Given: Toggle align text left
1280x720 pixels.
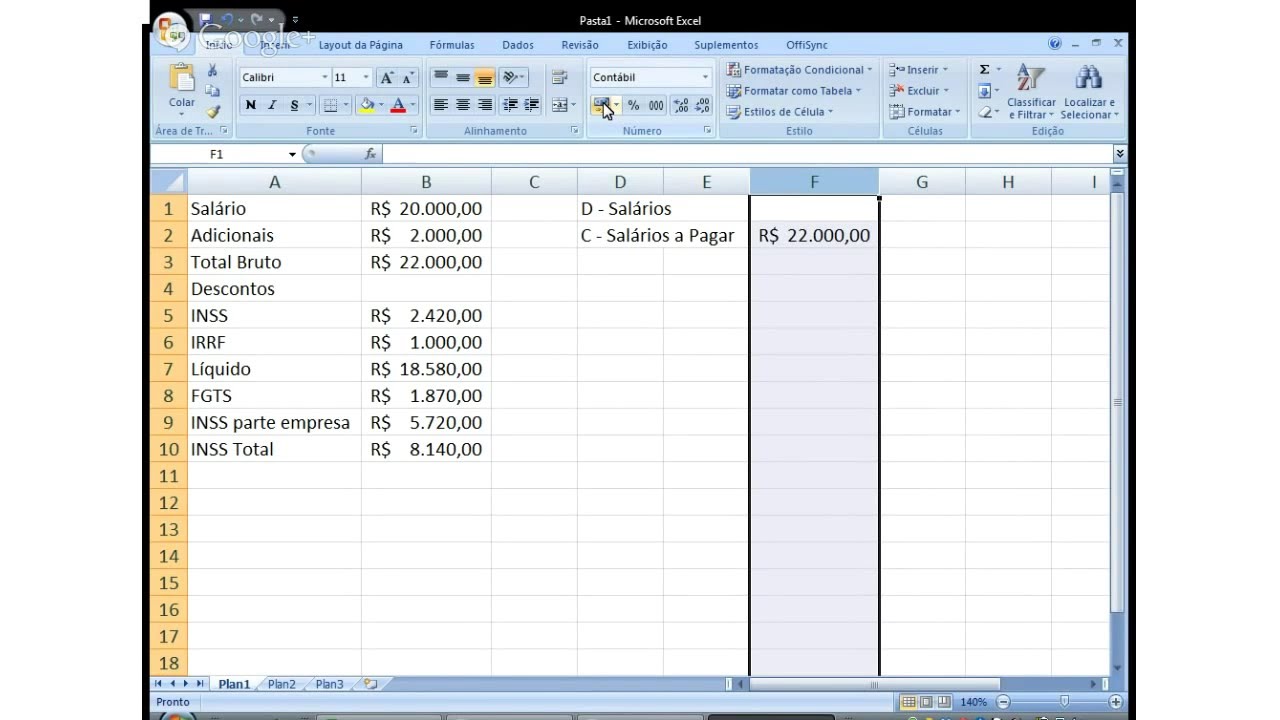Looking at the screenshot, I should click(441, 105).
